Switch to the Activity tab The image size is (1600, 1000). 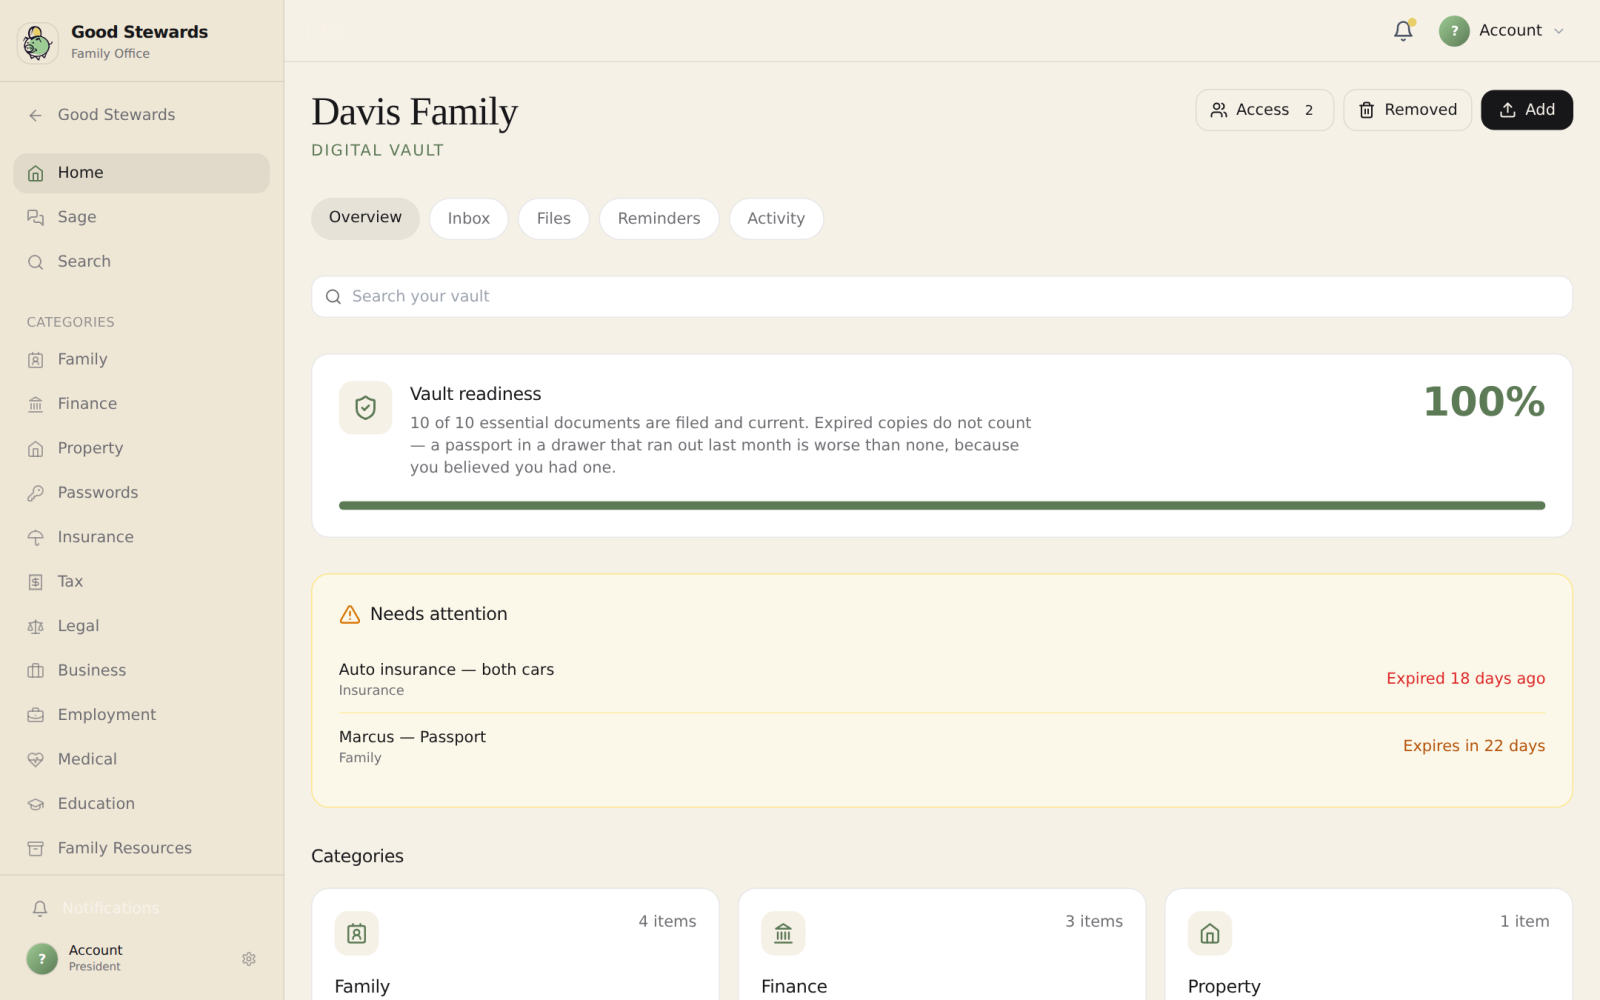point(776,219)
